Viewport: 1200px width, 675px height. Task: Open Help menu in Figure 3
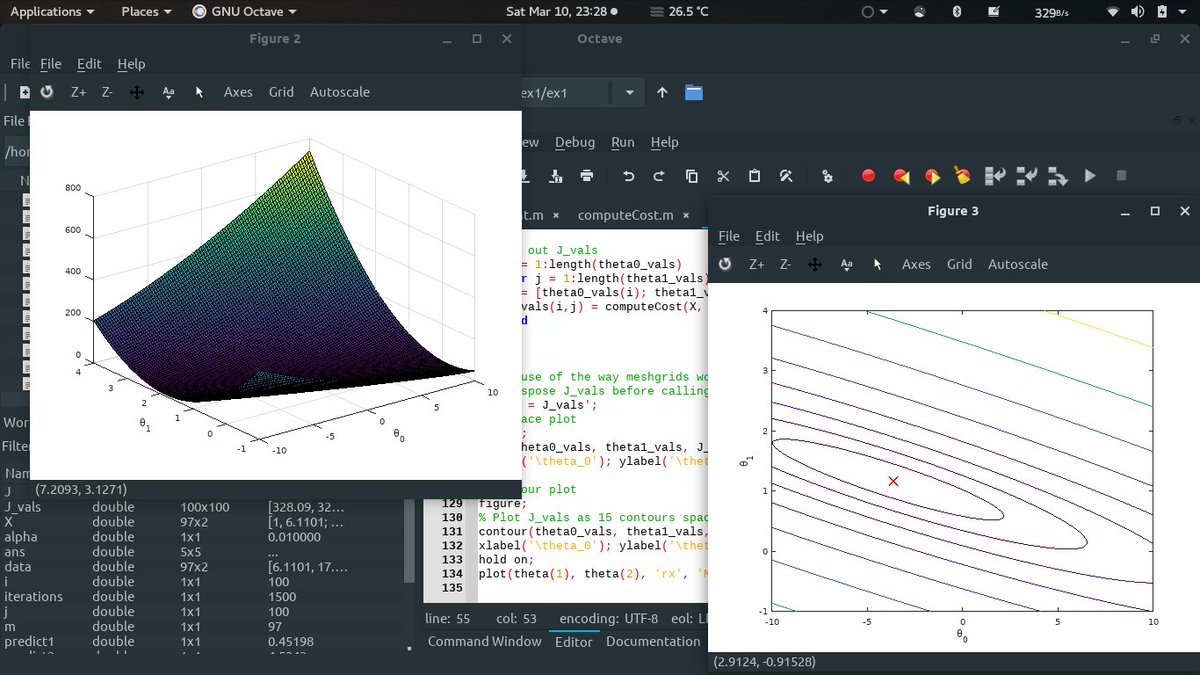pyautogui.click(x=809, y=236)
